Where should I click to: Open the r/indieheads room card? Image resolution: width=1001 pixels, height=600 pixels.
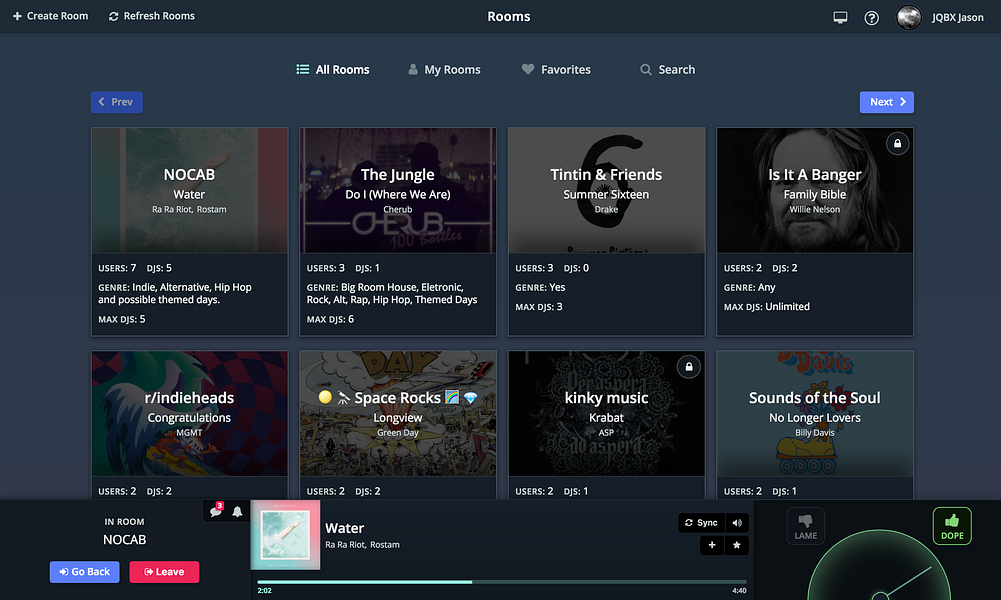point(190,424)
